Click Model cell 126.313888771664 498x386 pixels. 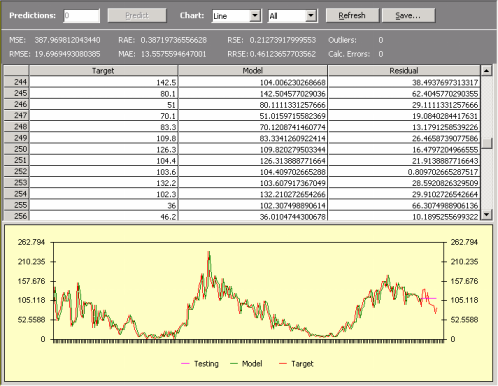tap(253, 161)
